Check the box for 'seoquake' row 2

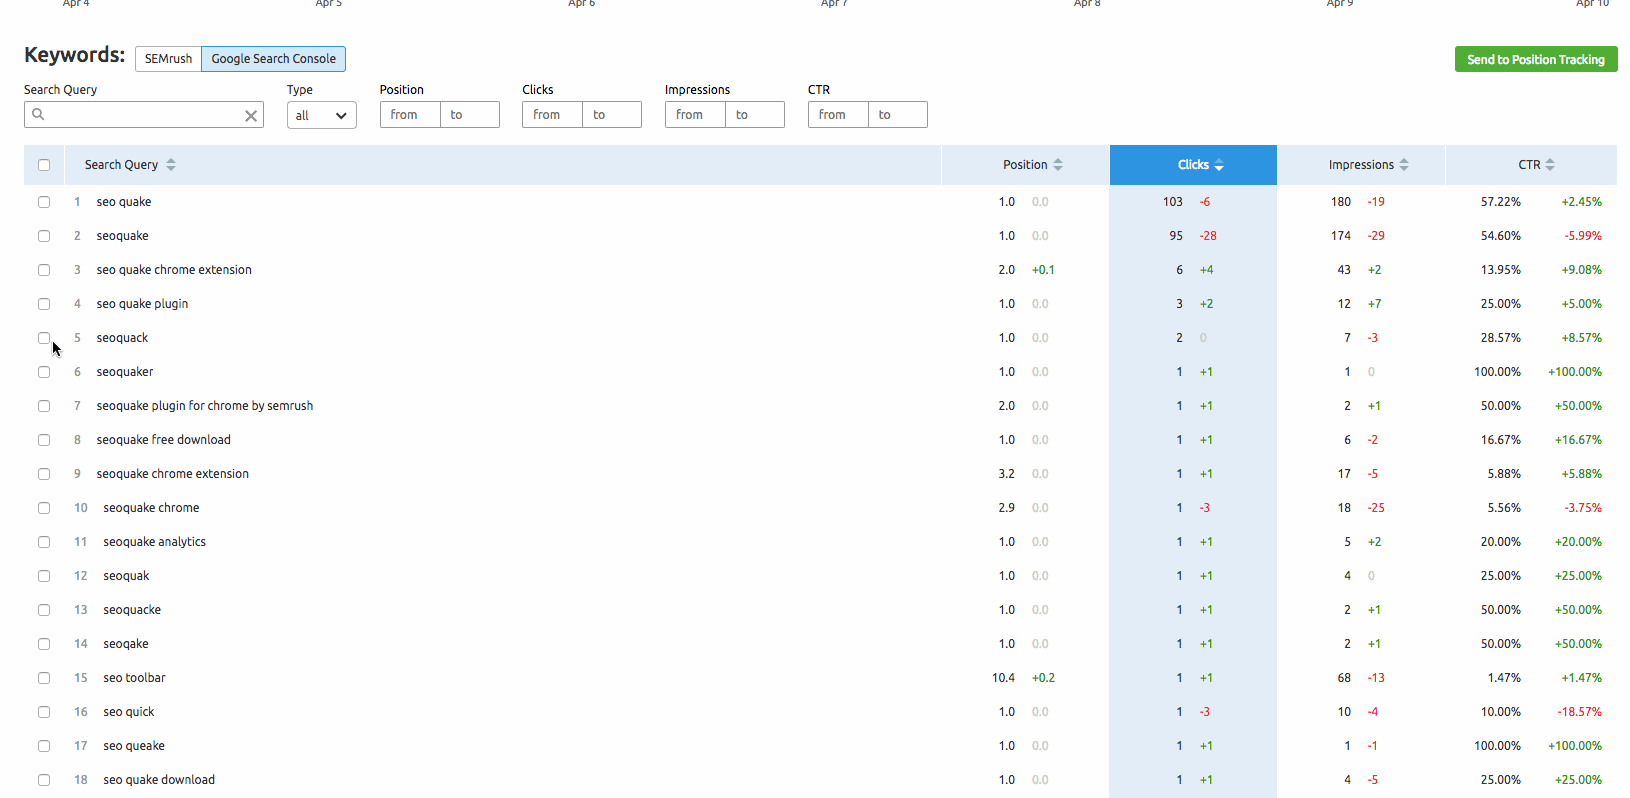coord(44,236)
